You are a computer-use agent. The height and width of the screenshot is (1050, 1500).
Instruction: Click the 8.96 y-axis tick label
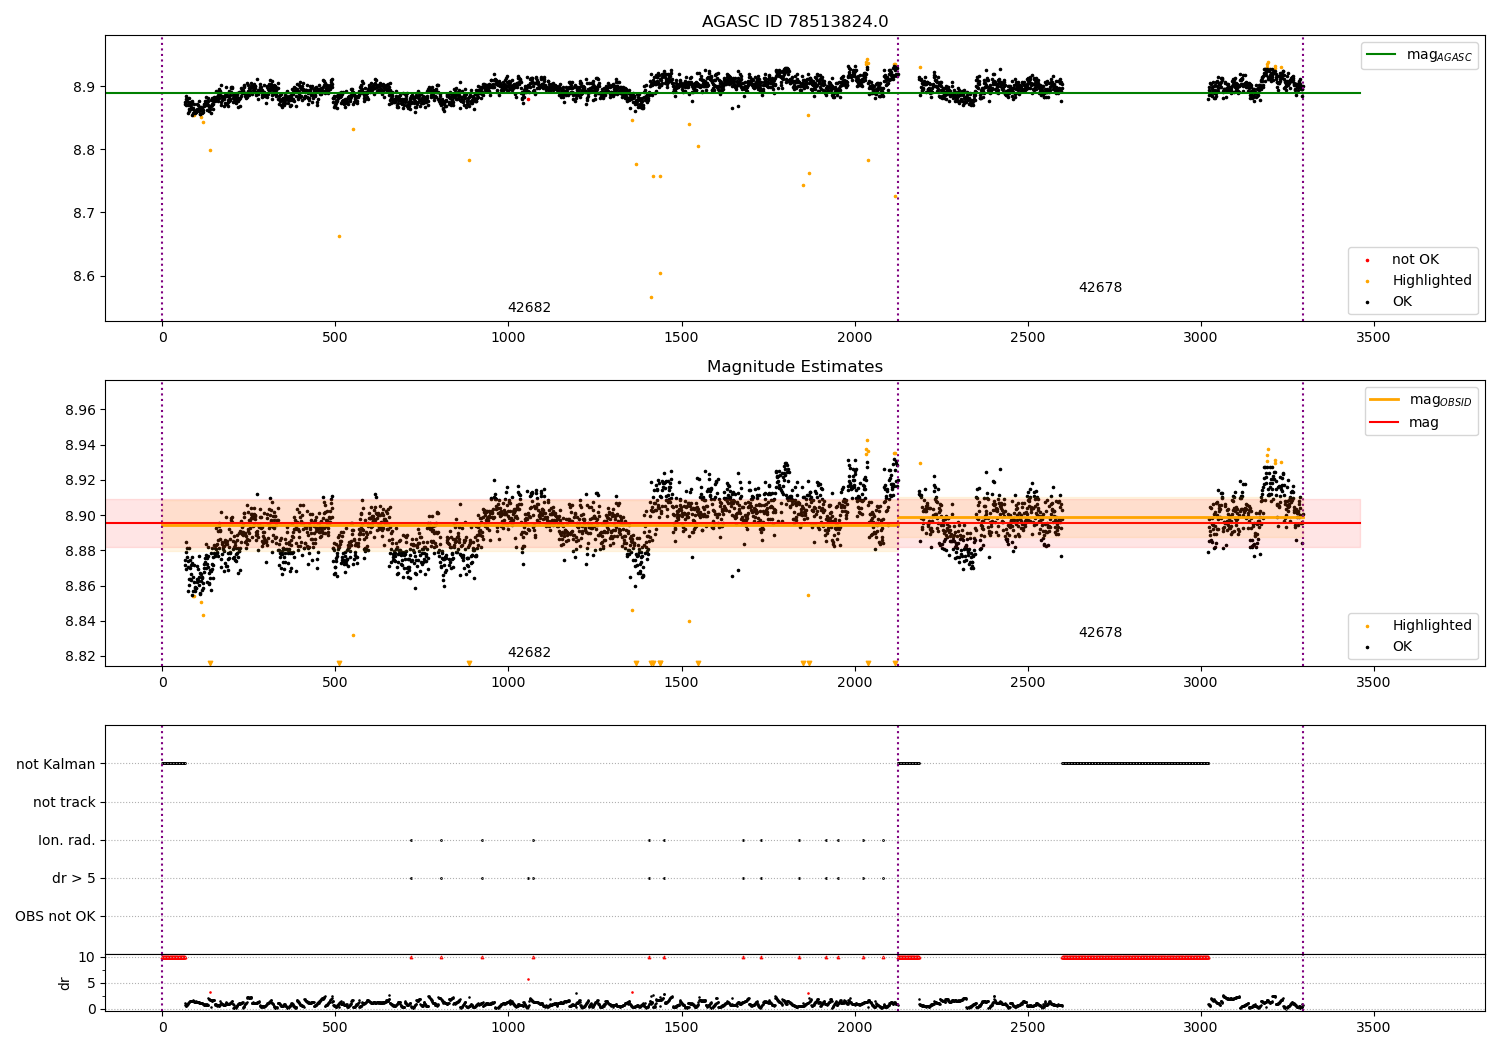click(81, 411)
